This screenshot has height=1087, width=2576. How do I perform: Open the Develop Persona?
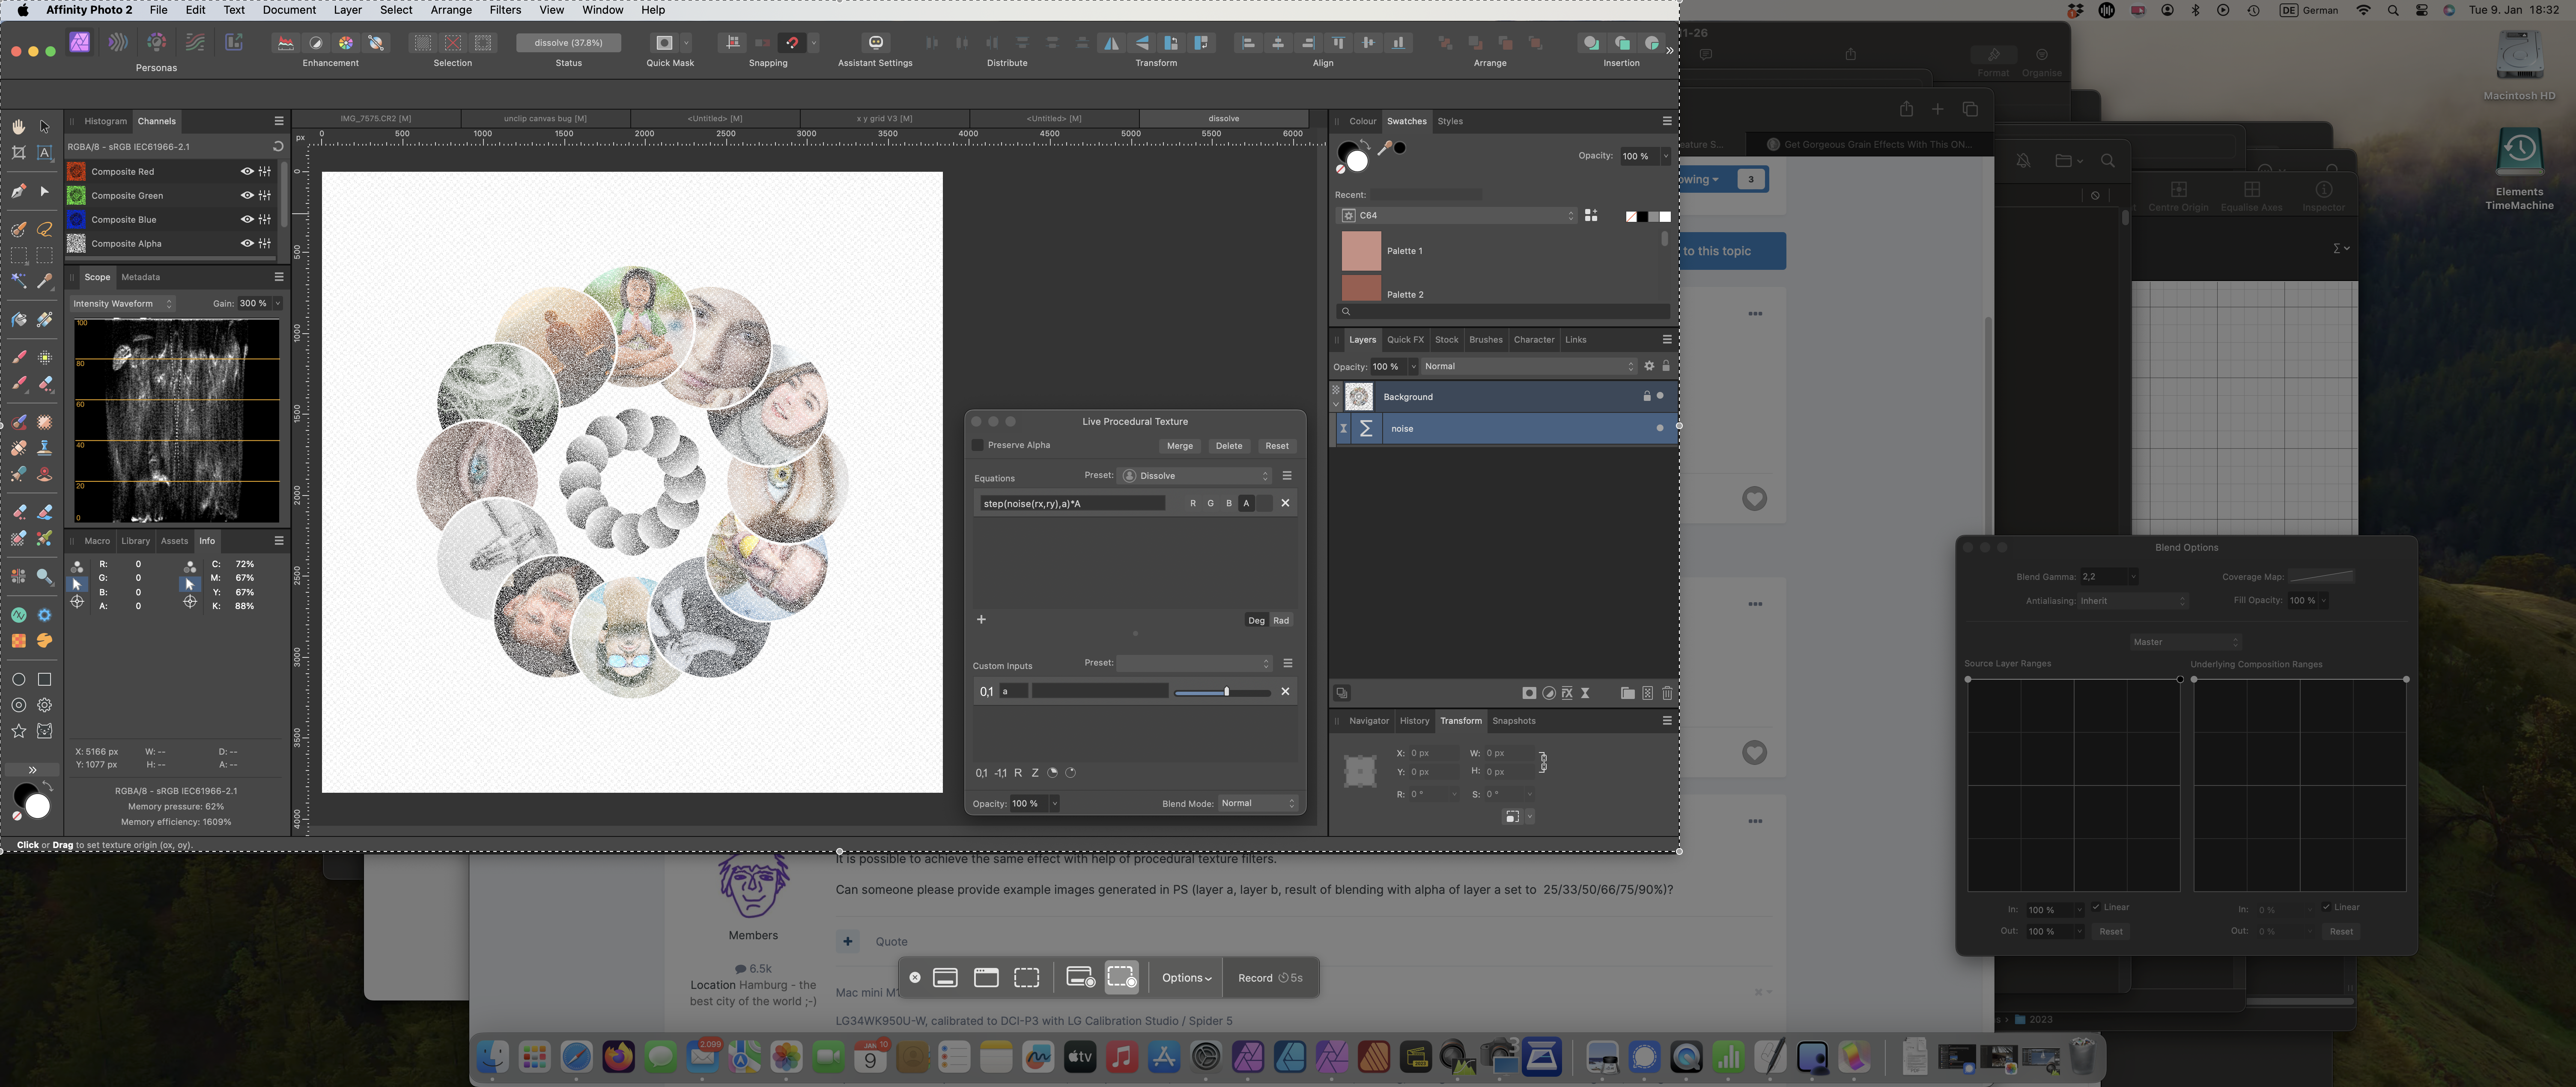click(x=157, y=43)
